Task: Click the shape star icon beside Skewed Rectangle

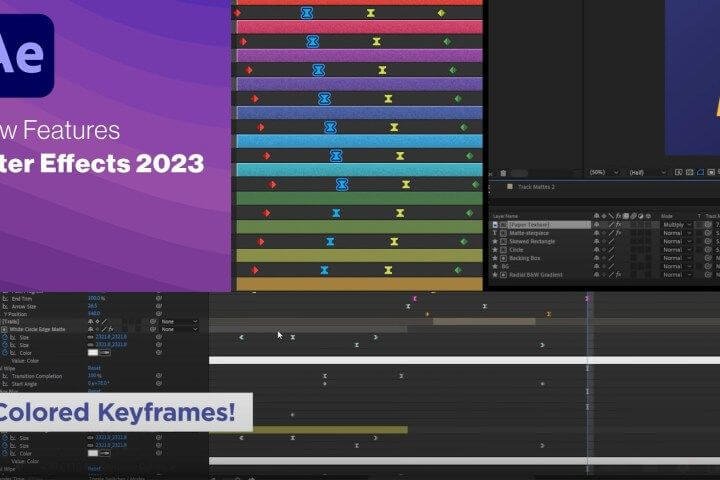Action: tap(495, 241)
